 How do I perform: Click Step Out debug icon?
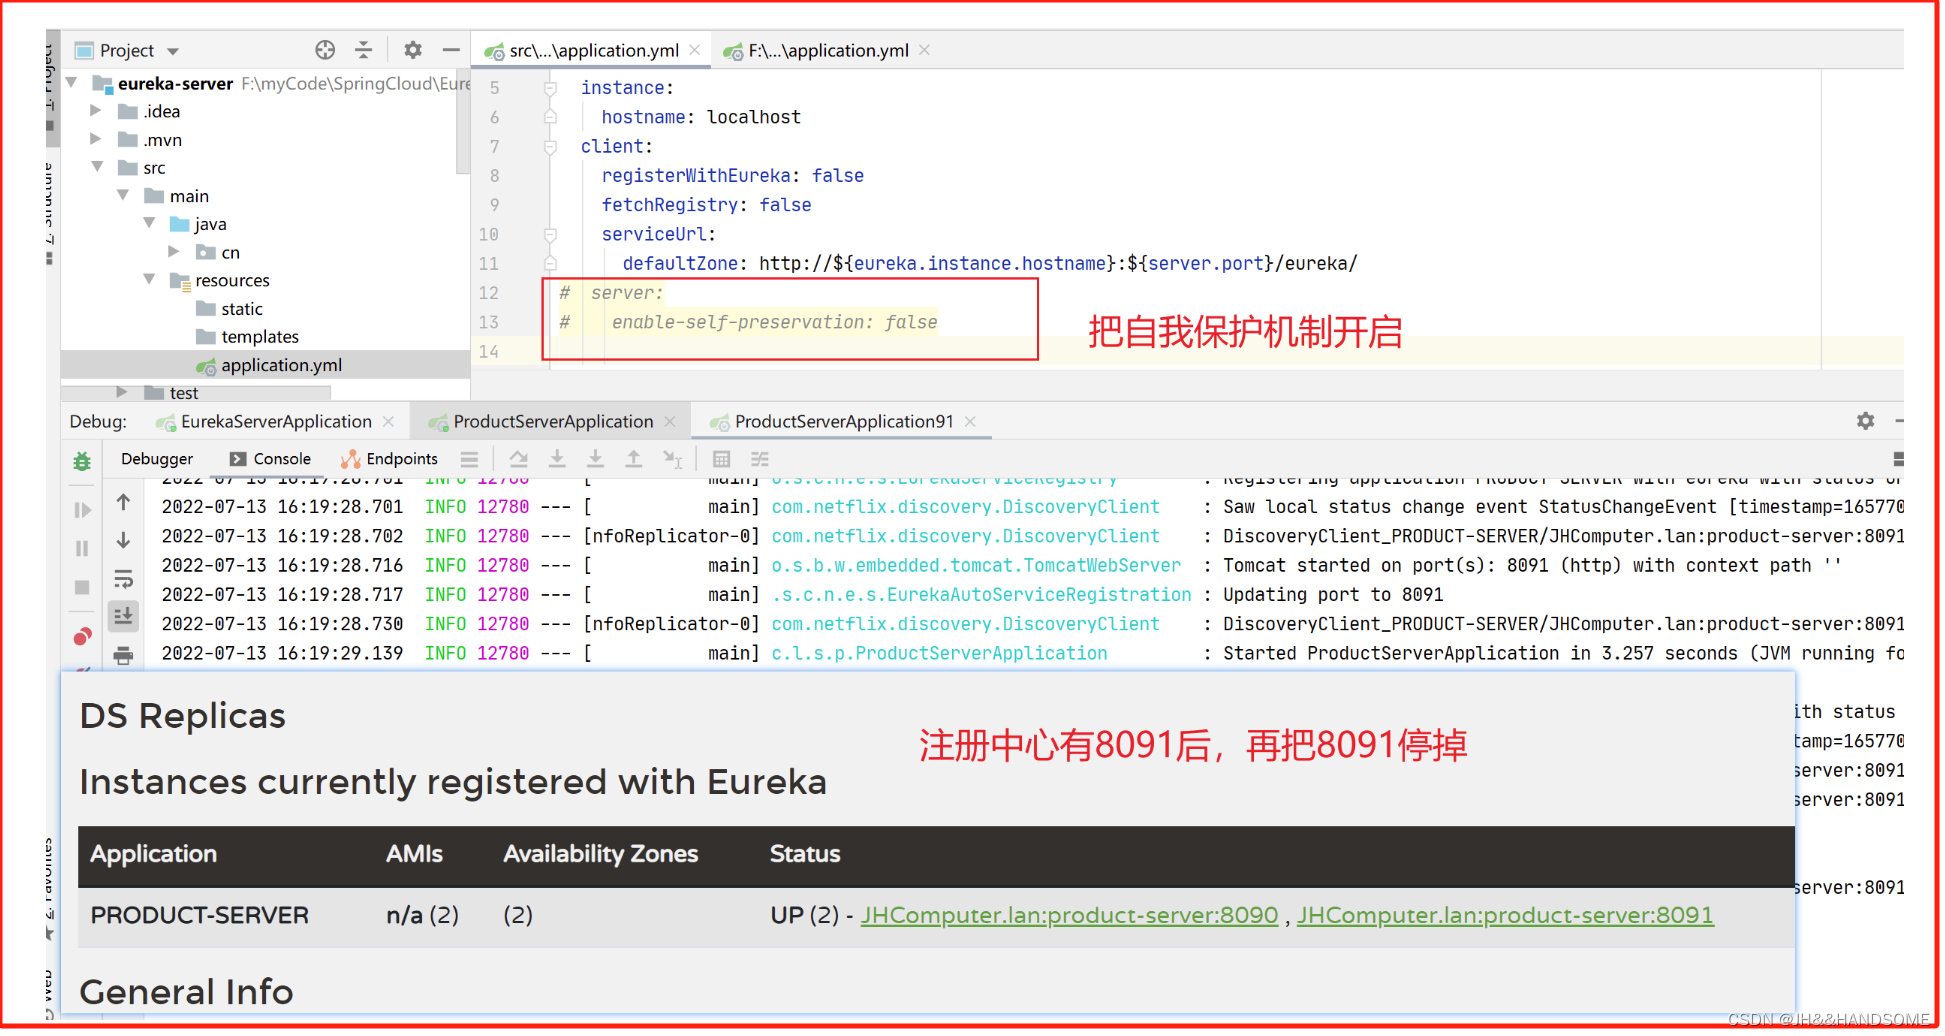634,459
